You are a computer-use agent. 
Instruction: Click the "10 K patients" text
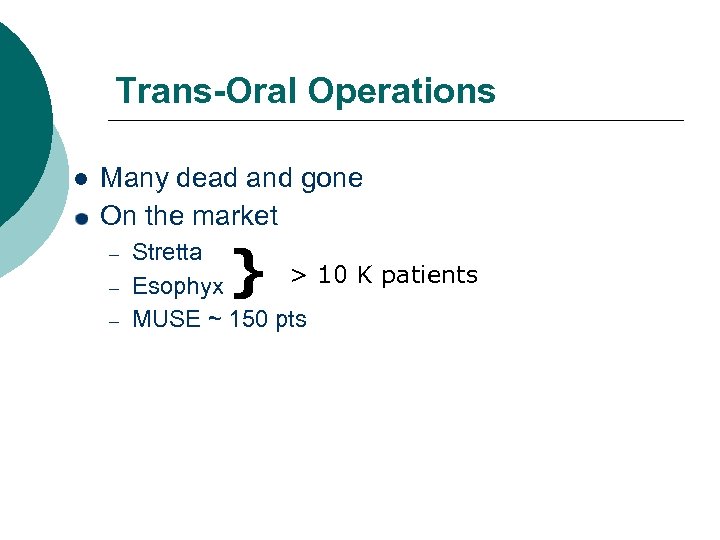pyautogui.click(x=397, y=275)
